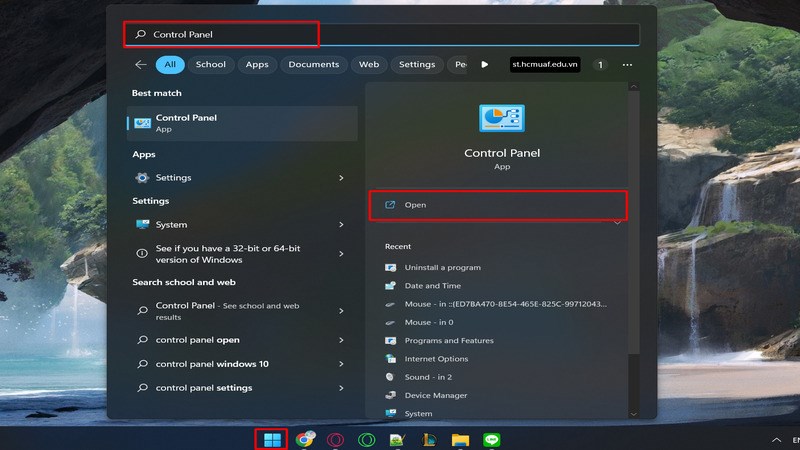
Task: Click the Device Manager icon
Action: pos(391,395)
